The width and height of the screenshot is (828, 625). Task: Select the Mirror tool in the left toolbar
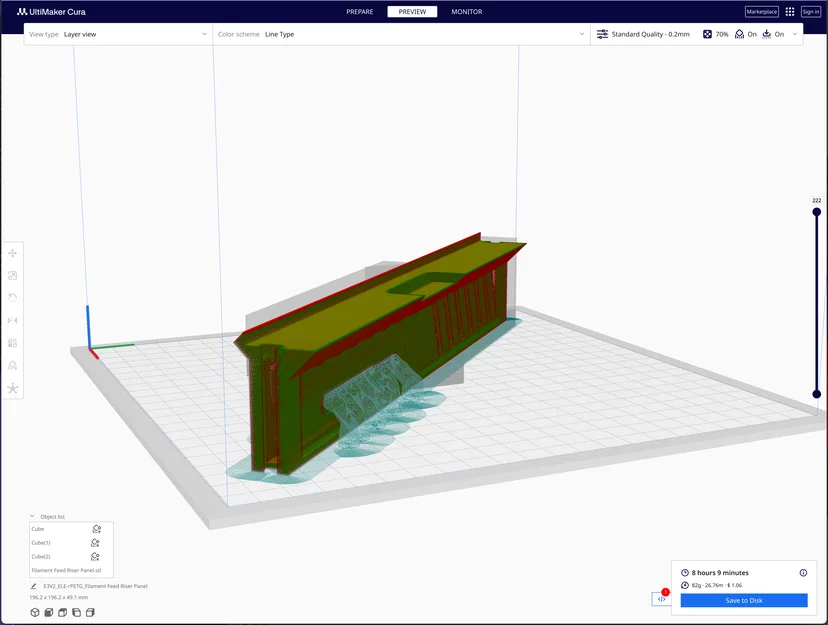click(x=13, y=320)
